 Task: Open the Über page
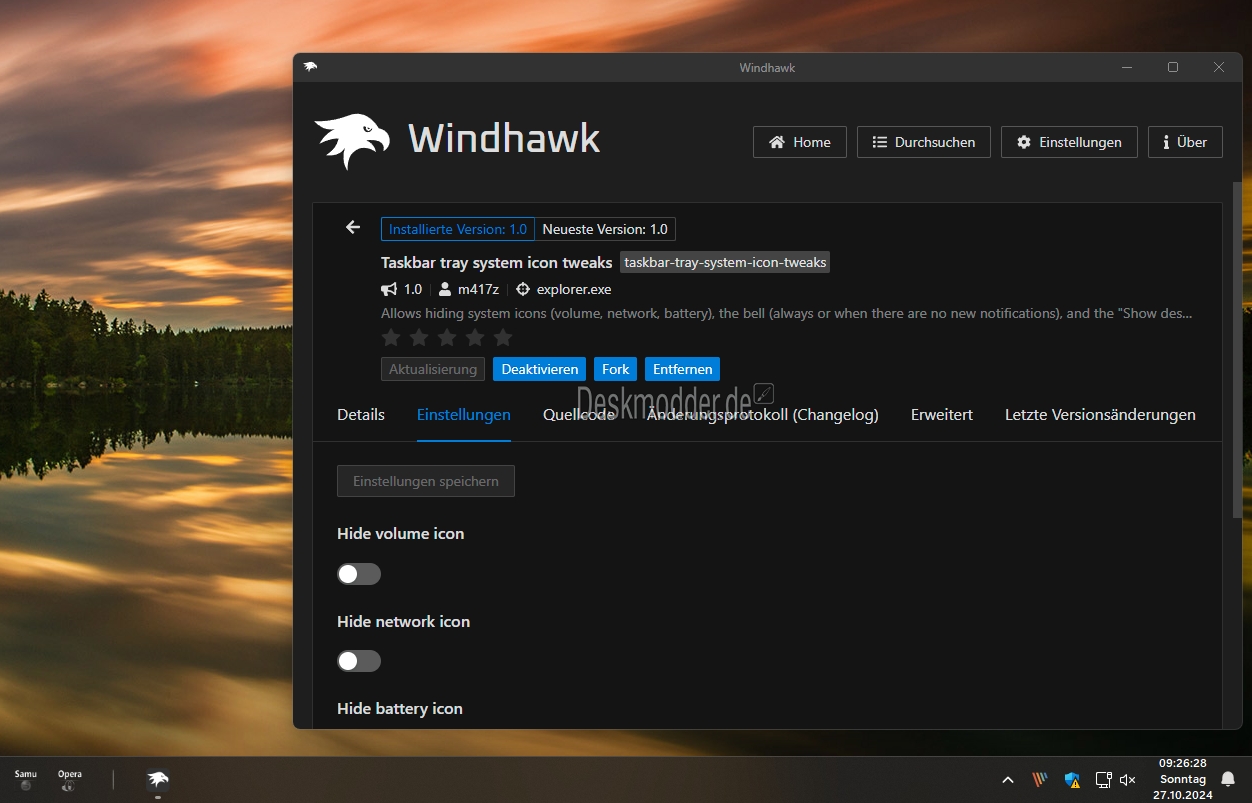(1185, 142)
